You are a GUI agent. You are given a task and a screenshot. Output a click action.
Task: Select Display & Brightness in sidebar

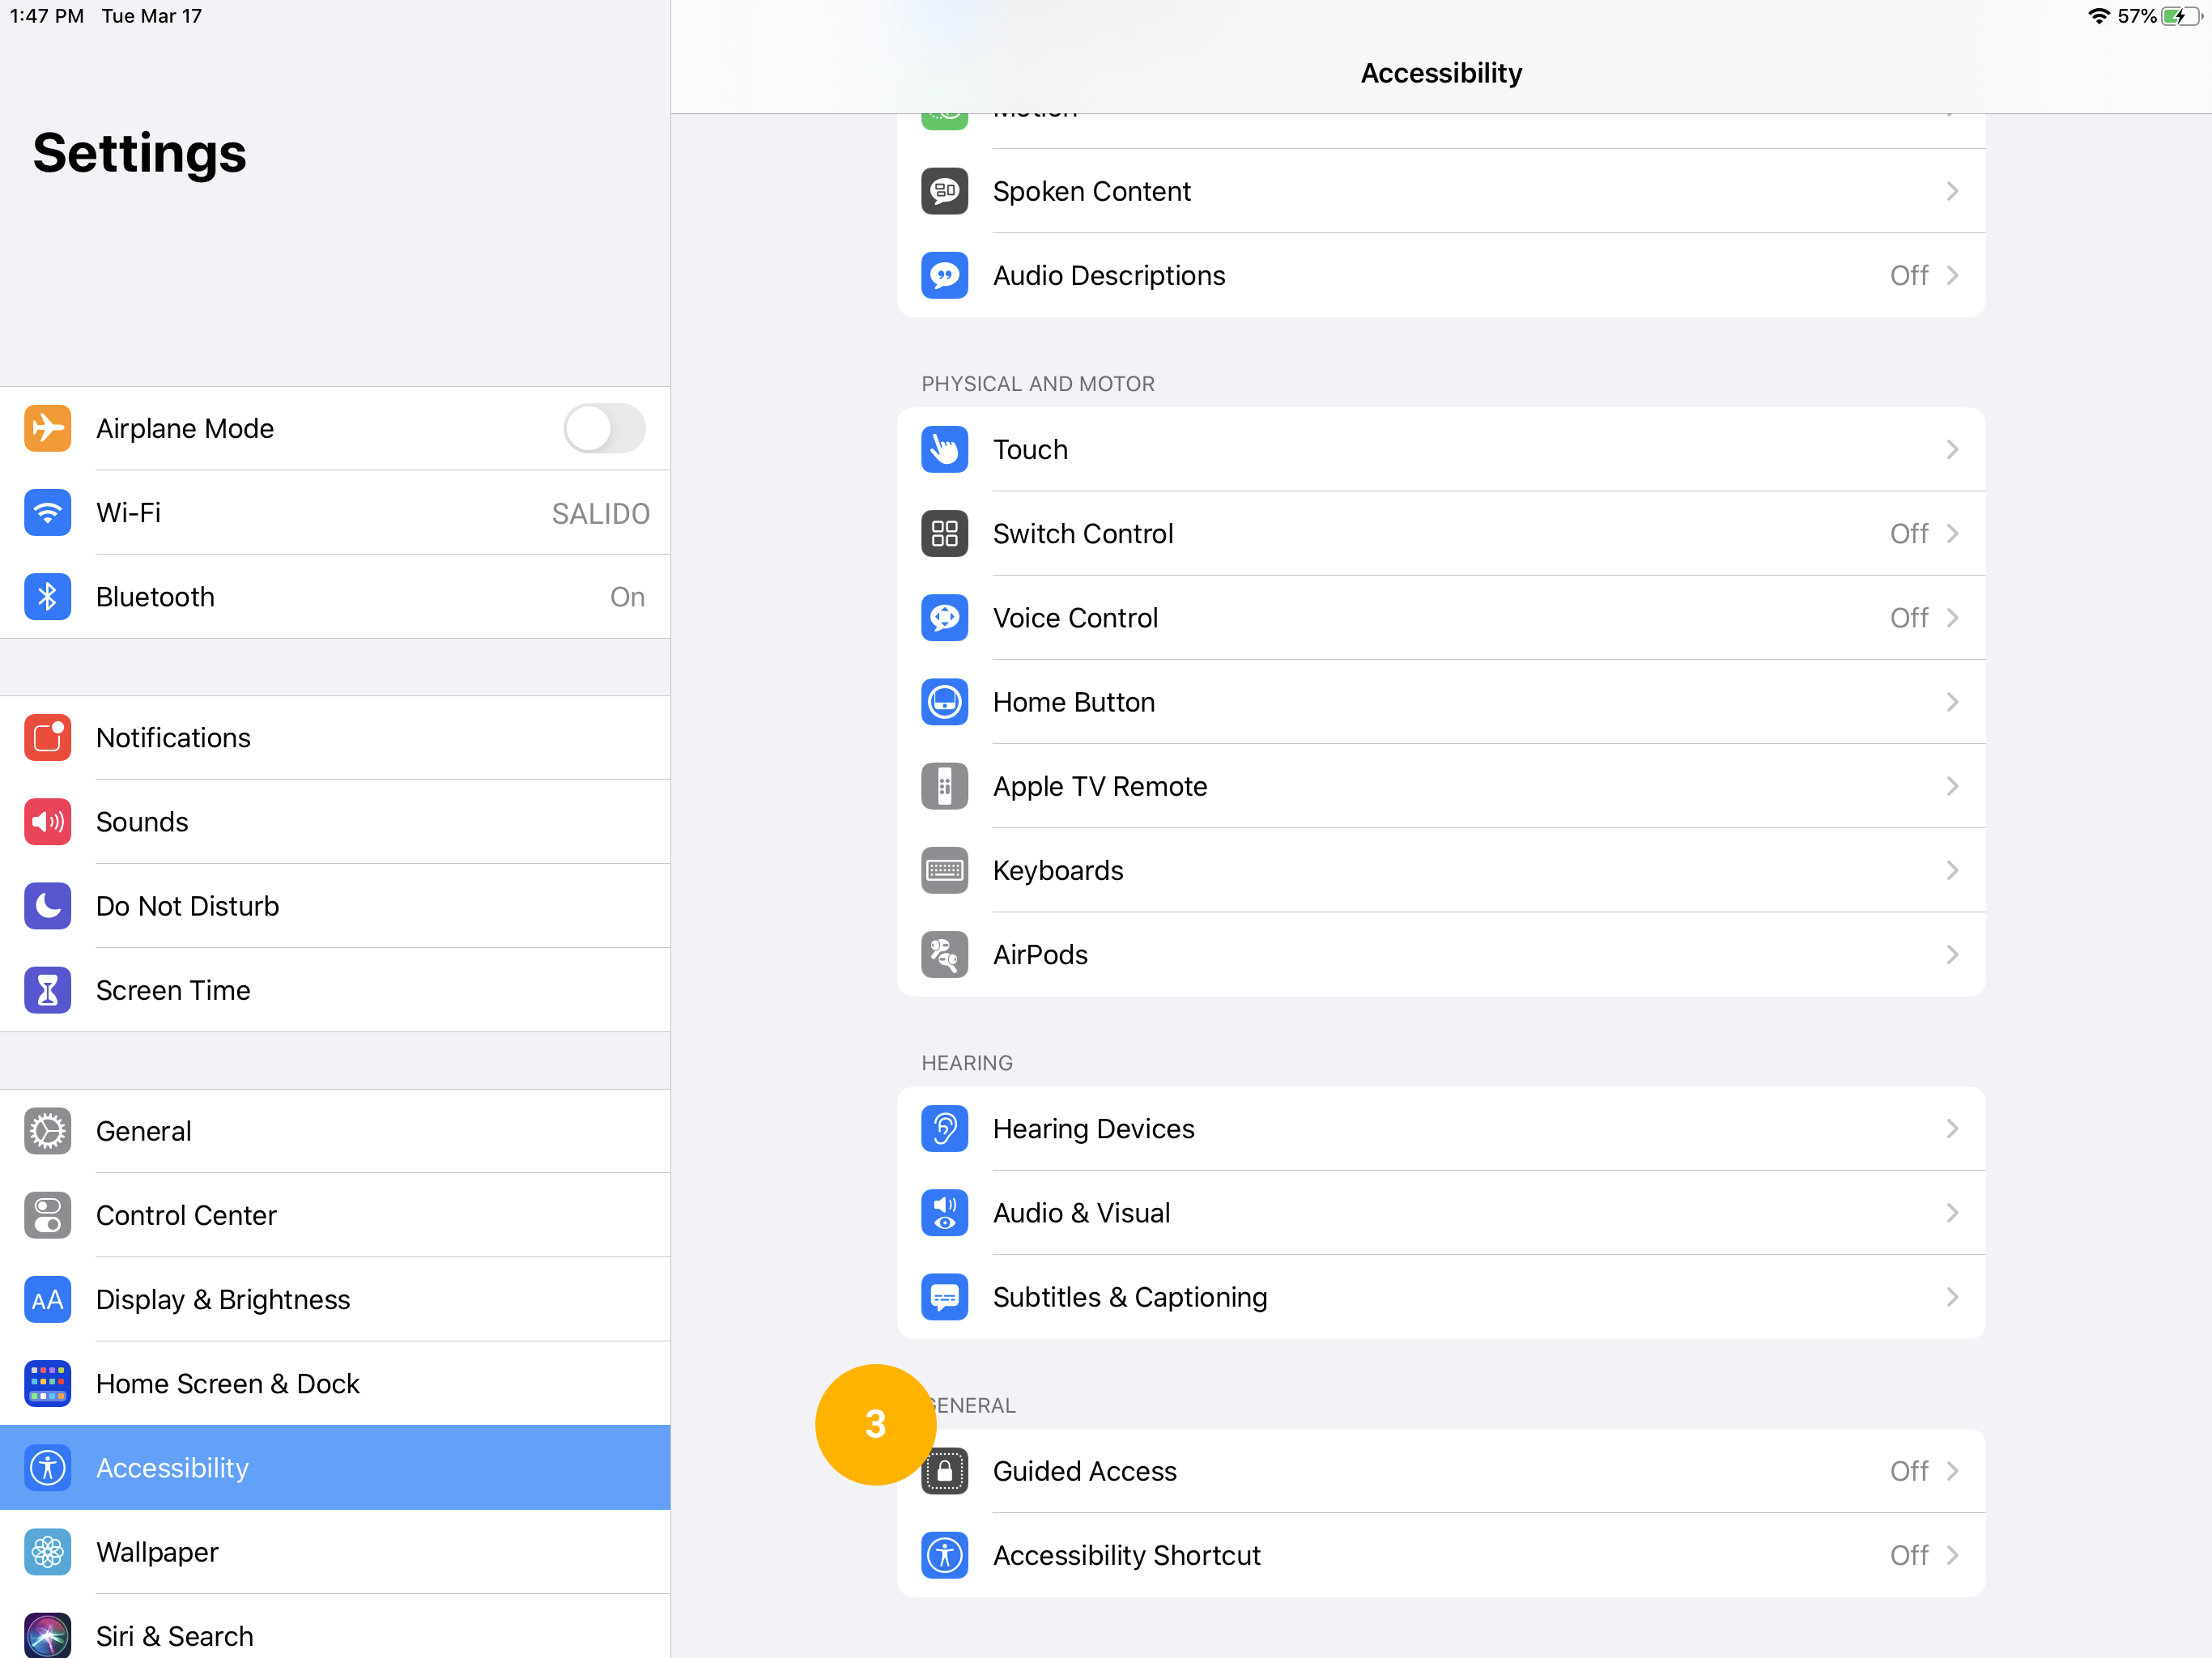pyautogui.click(x=222, y=1299)
